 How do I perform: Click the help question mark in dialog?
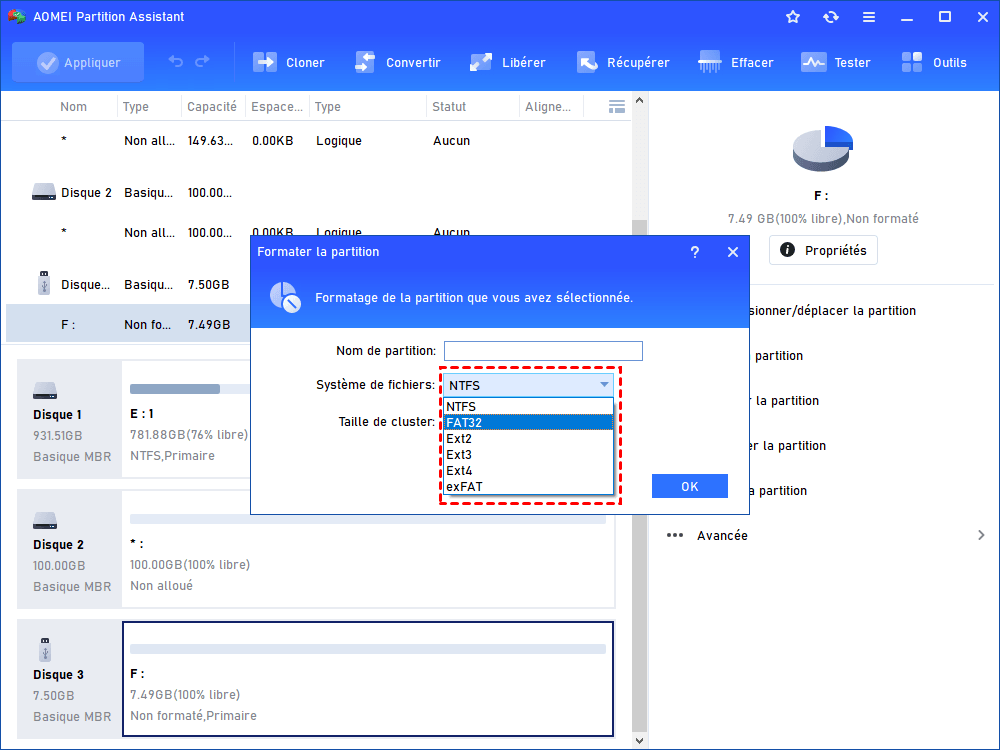[695, 253]
